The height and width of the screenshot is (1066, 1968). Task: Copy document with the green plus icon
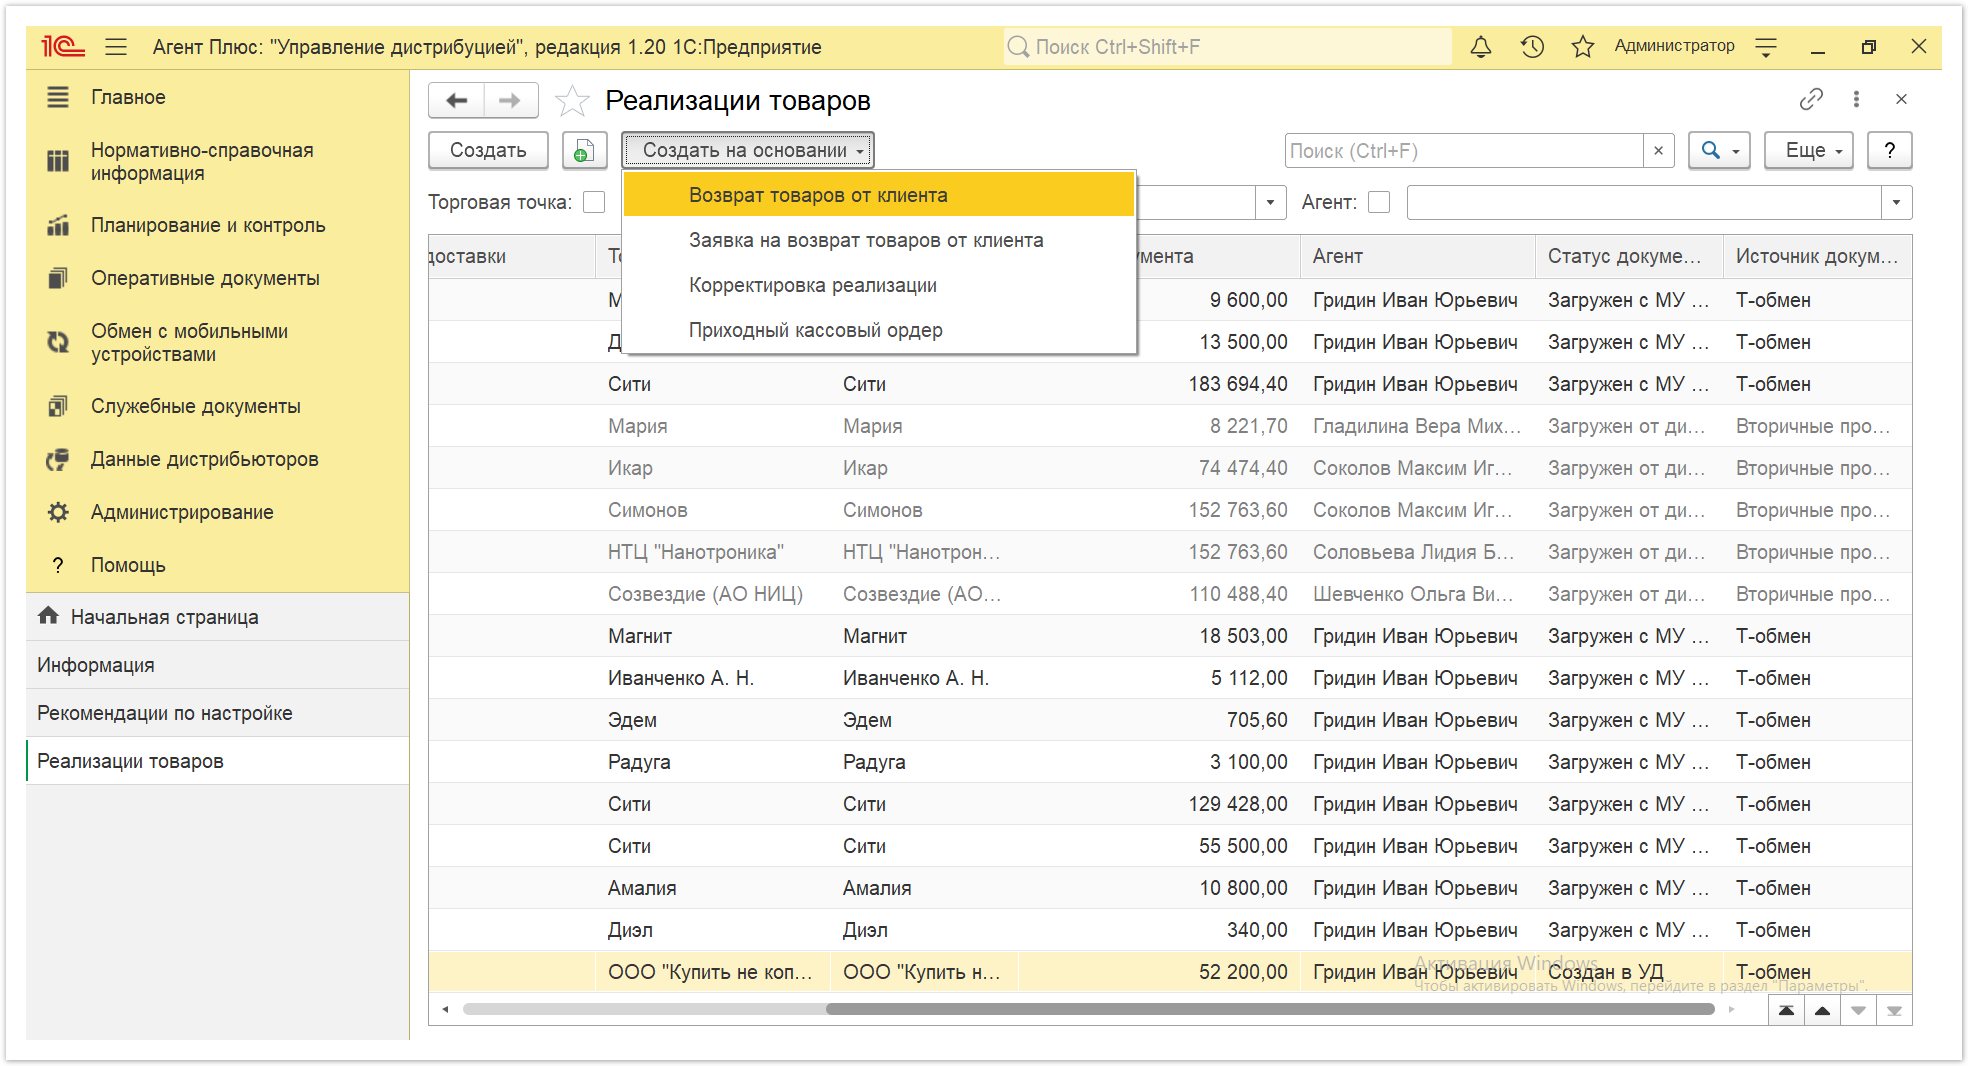point(584,151)
